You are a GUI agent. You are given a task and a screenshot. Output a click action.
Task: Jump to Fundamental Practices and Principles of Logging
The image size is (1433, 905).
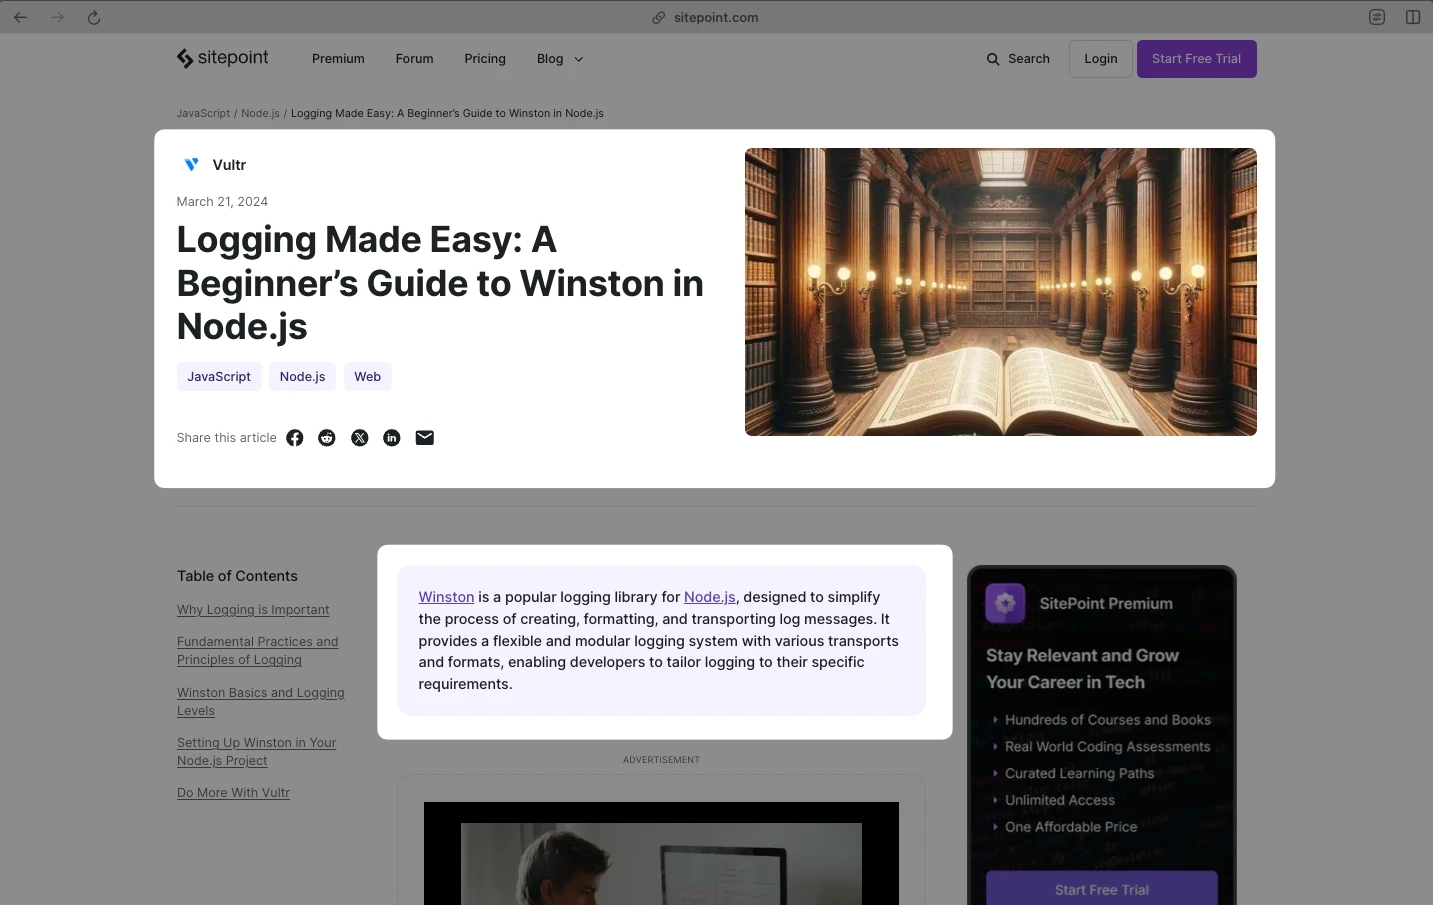[x=258, y=651]
